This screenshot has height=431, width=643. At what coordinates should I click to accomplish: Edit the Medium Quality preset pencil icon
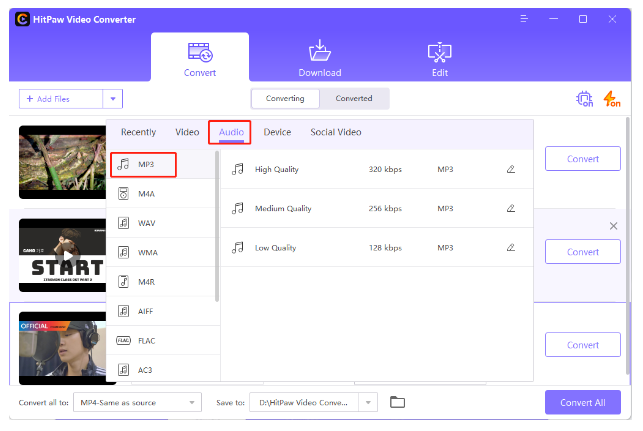point(511,208)
